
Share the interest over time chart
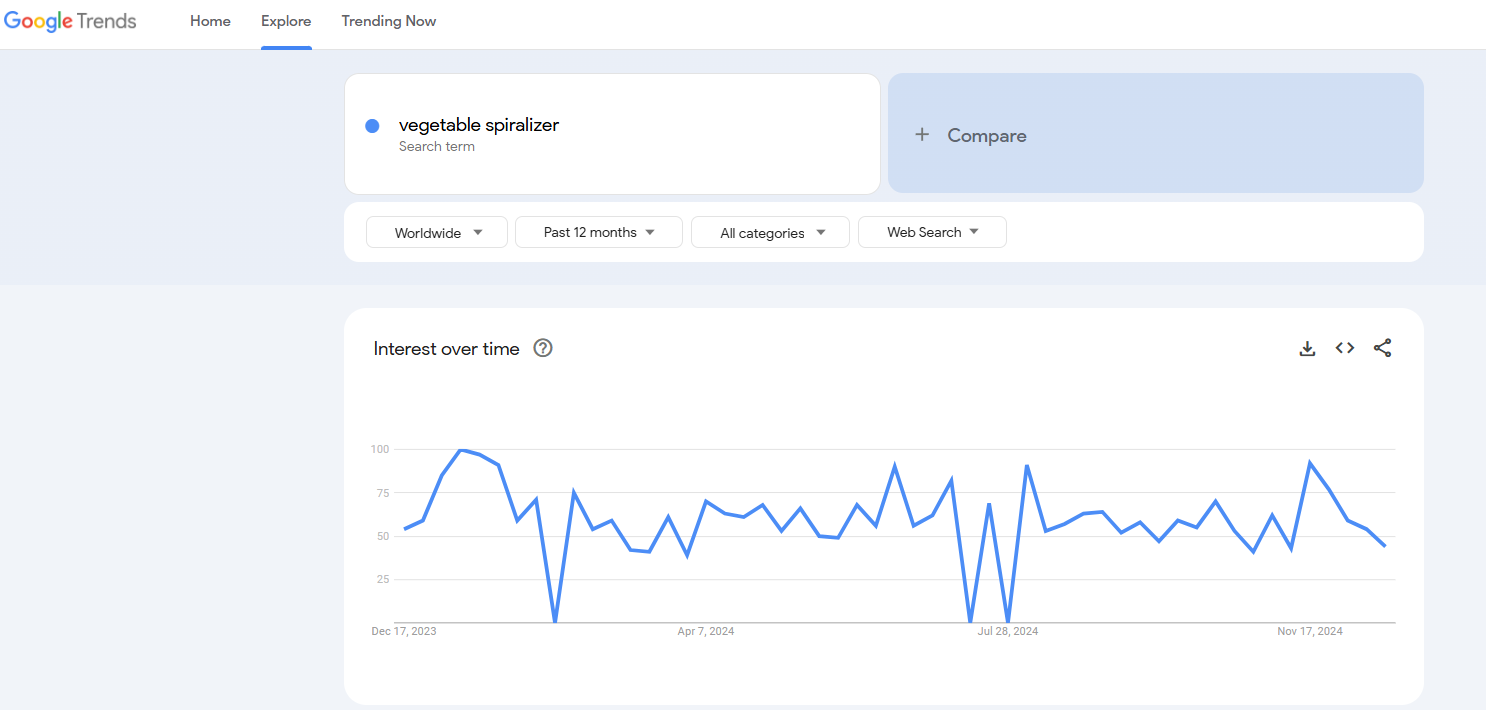tap(1382, 348)
